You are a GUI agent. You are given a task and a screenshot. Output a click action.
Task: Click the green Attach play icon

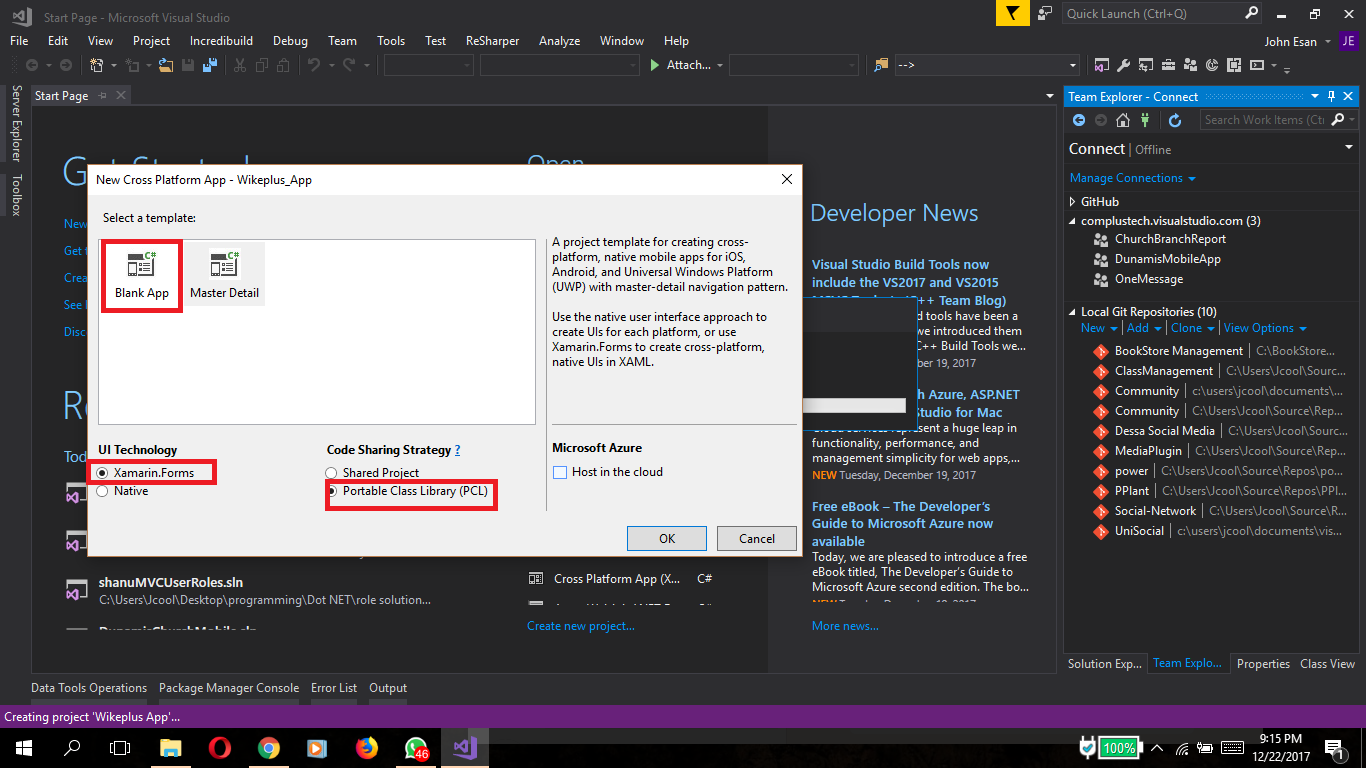[x=655, y=65]
